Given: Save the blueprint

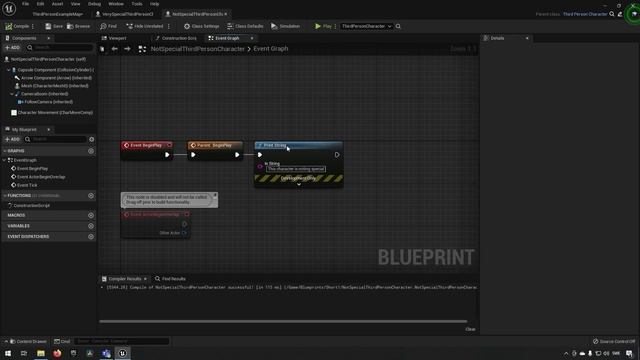Looking at the screenshot, I should [x=54, y=26].
